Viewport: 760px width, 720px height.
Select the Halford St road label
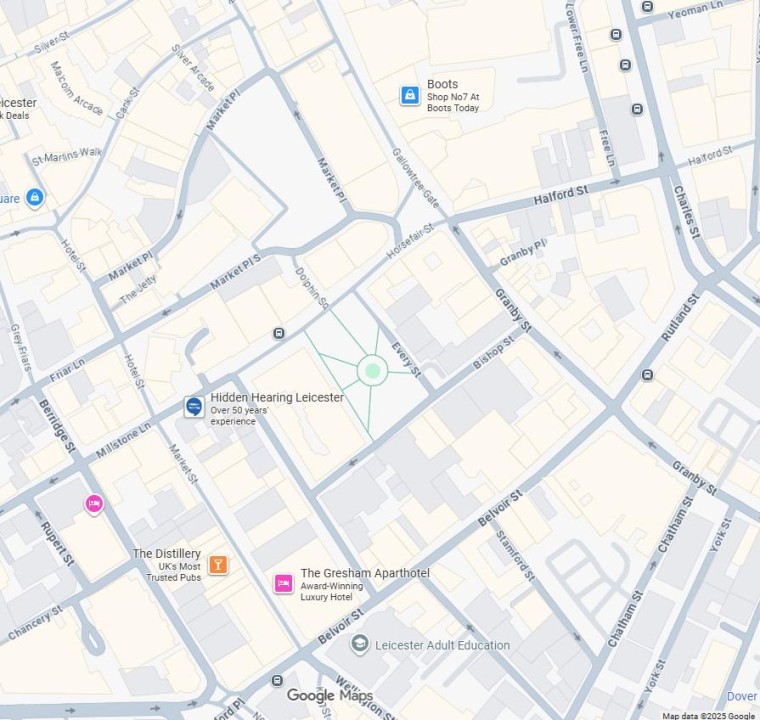561,195
